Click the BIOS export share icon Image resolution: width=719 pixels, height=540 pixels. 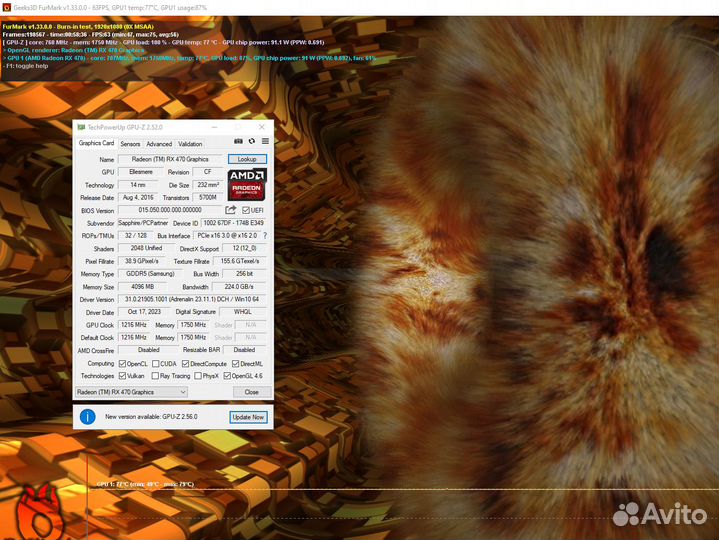click(x=230, y=210)
